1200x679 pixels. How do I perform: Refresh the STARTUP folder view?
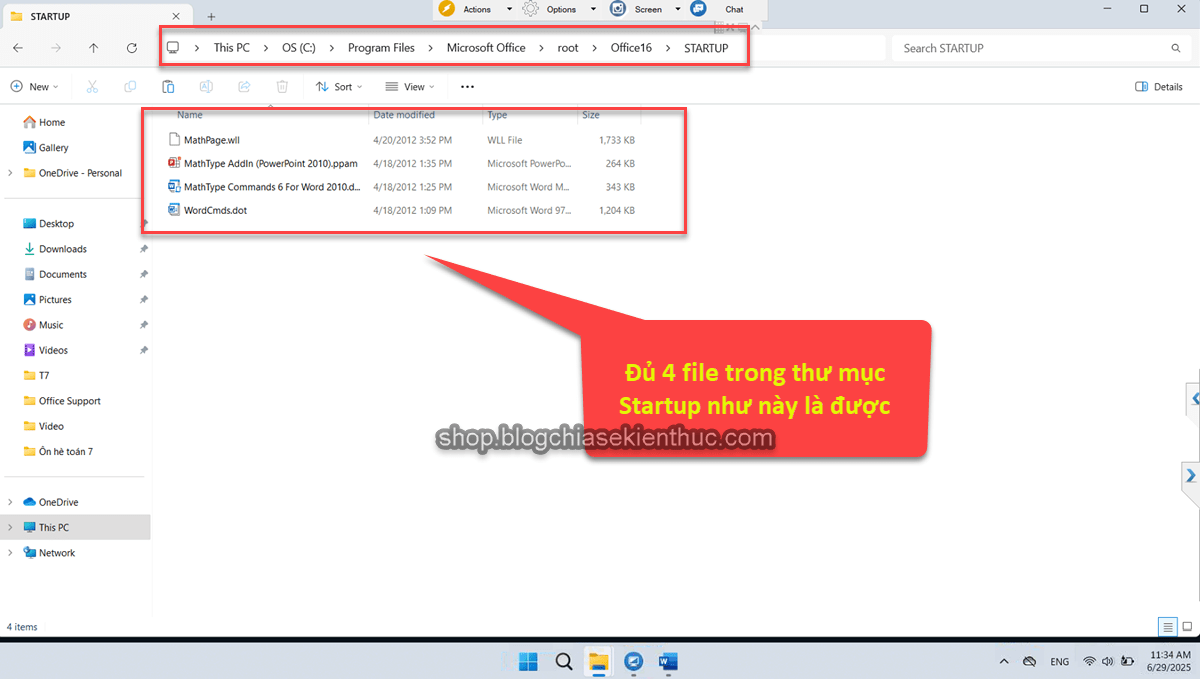point(132,48)
